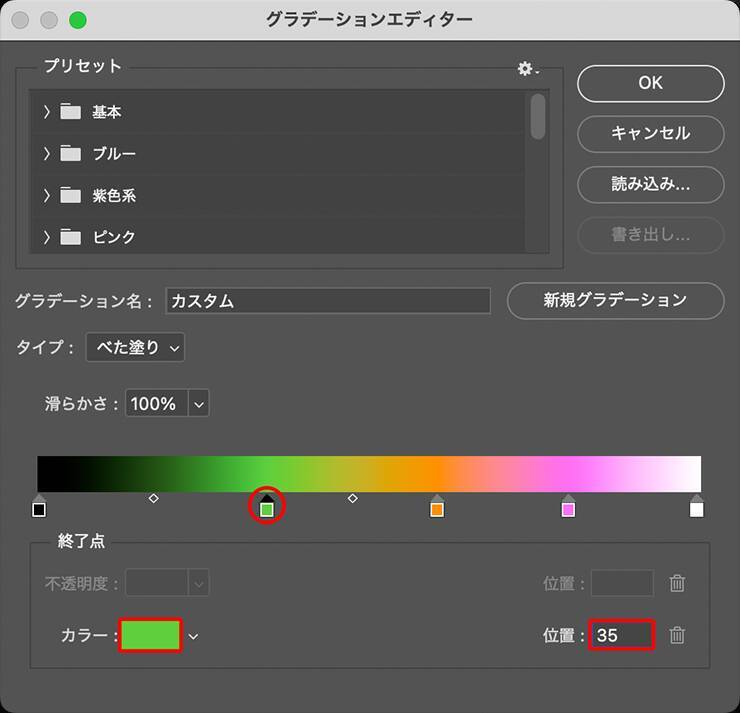Click the 基本 folder icon
The image size is (740, 713).
click(70, 112)
